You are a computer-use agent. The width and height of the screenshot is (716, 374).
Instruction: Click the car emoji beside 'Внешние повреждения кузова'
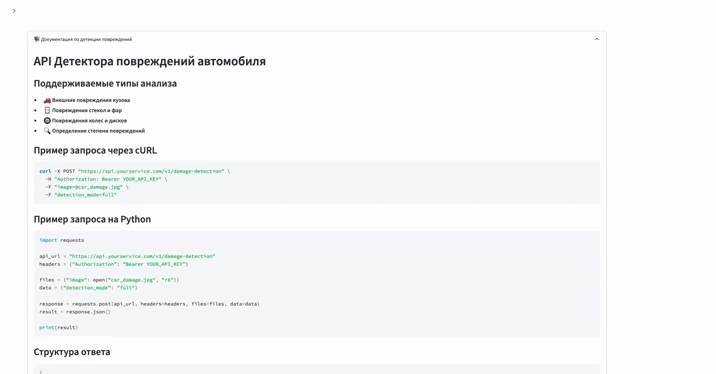(x=47, y=100)
